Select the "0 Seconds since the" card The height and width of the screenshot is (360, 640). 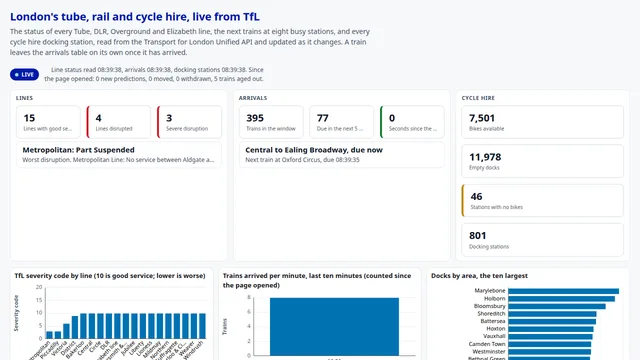412,122
